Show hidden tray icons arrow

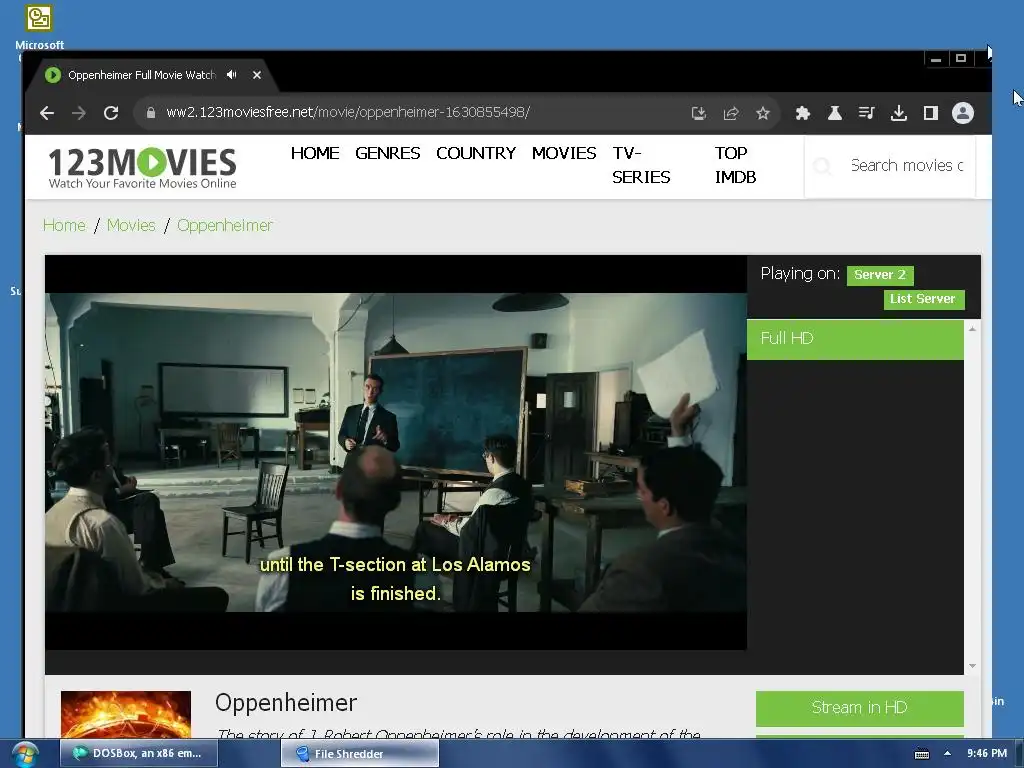point(947,754)
